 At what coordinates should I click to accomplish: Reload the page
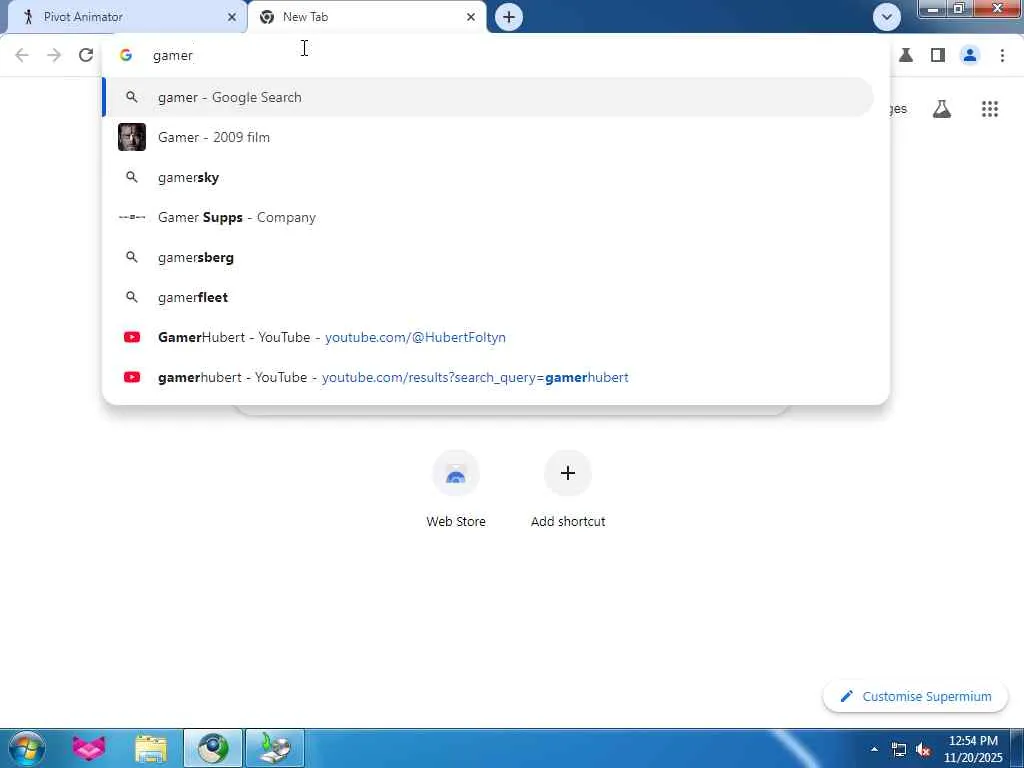pos(86,56)
